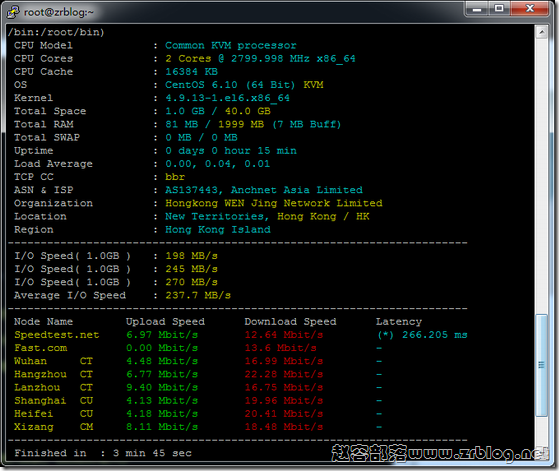Click the www.zrblog.net watermark link
Viewport: 559px width, 471px height.
point(478,454)
